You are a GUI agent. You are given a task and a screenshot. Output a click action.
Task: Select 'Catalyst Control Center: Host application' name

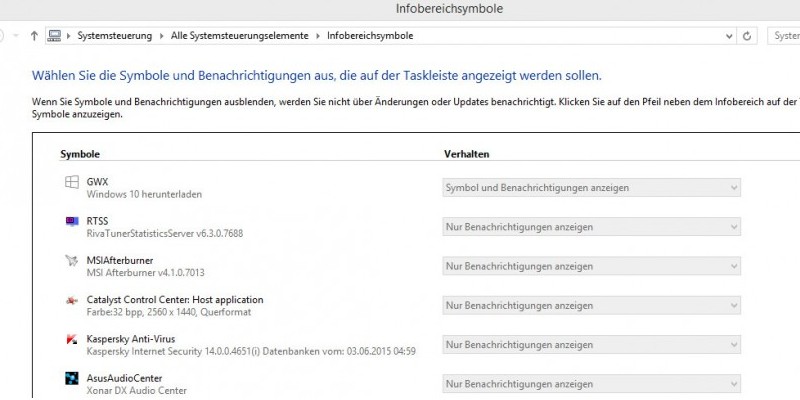(175, 299)
